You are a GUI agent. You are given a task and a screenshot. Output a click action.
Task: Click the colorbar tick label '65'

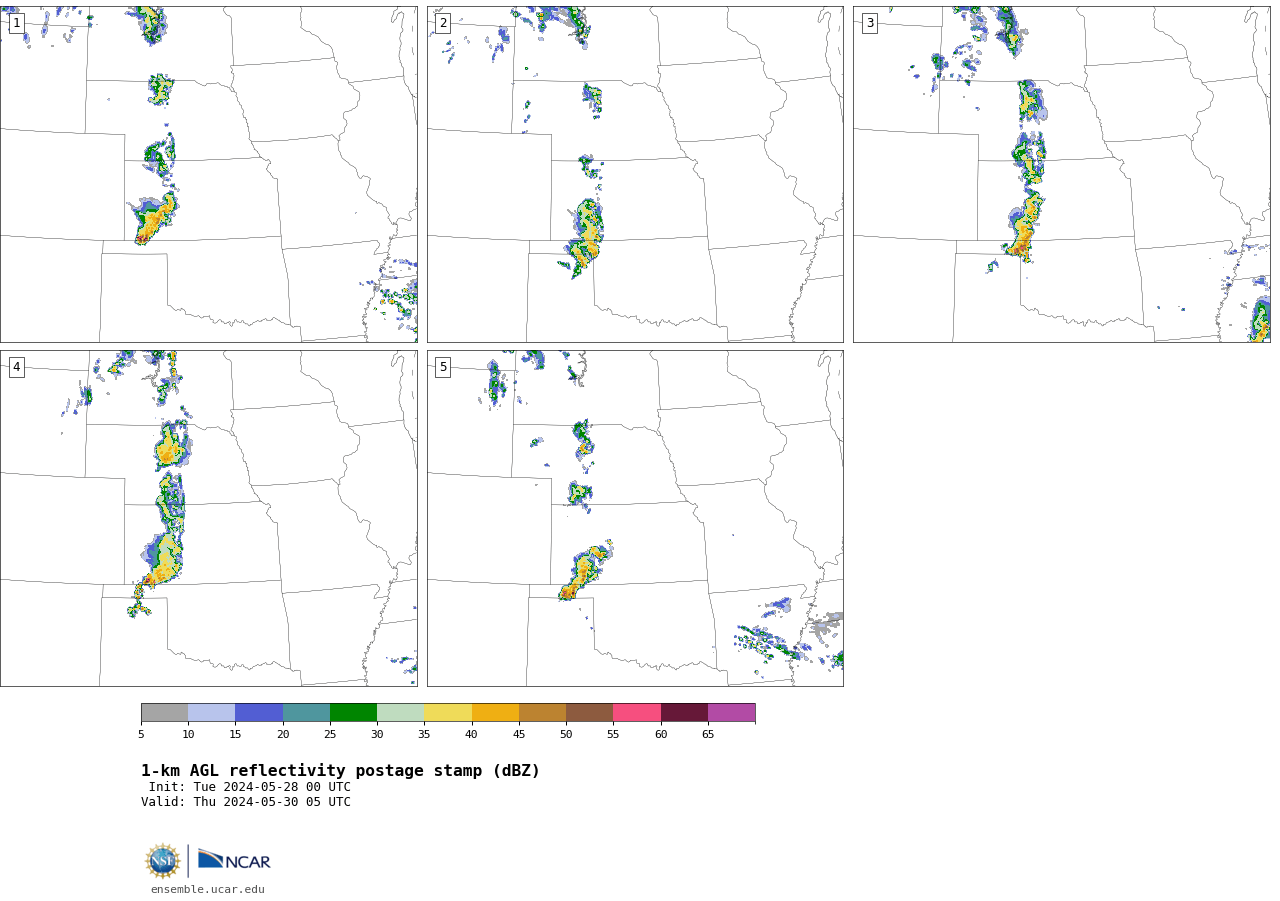tap(708, 735)
